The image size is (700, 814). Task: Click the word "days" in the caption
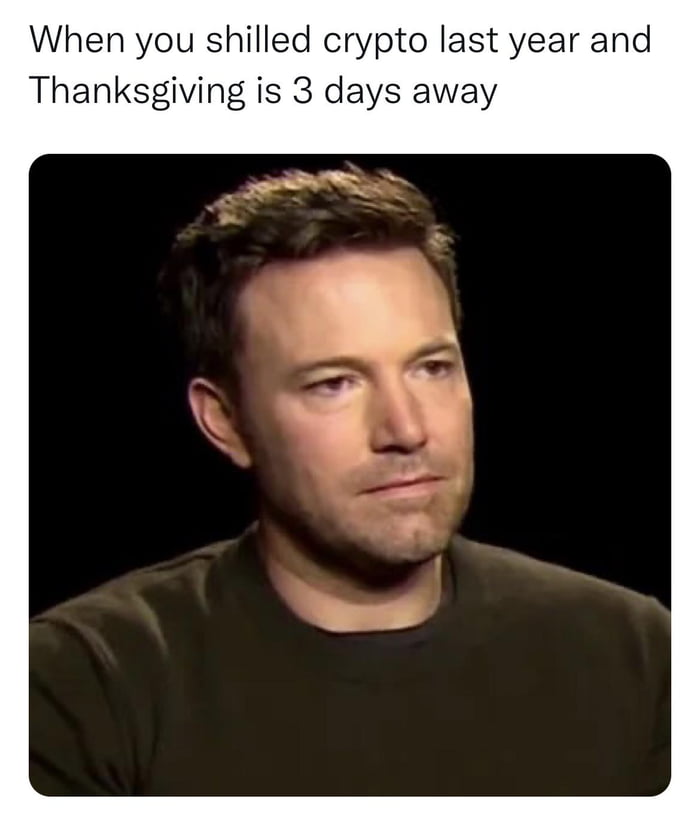pyautogui.click(x=362, y=93)
